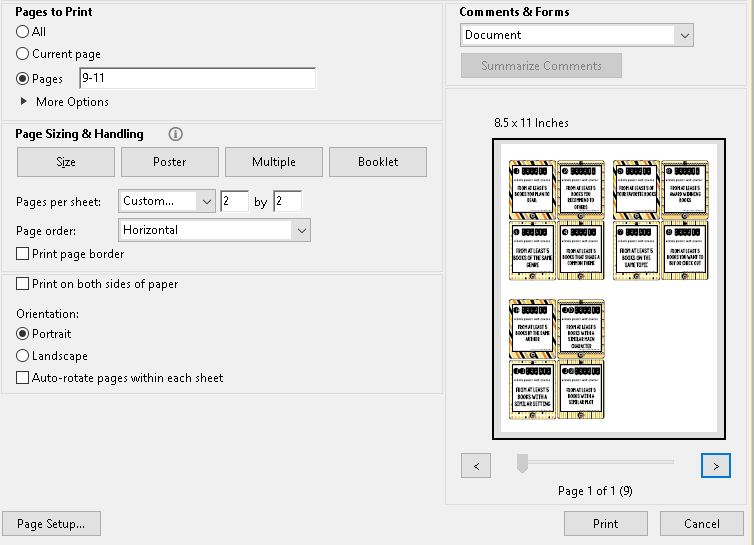The height and width of the screenshot is (545, 754).
Task: Select Portrait orientation
Action: (23, 333)
